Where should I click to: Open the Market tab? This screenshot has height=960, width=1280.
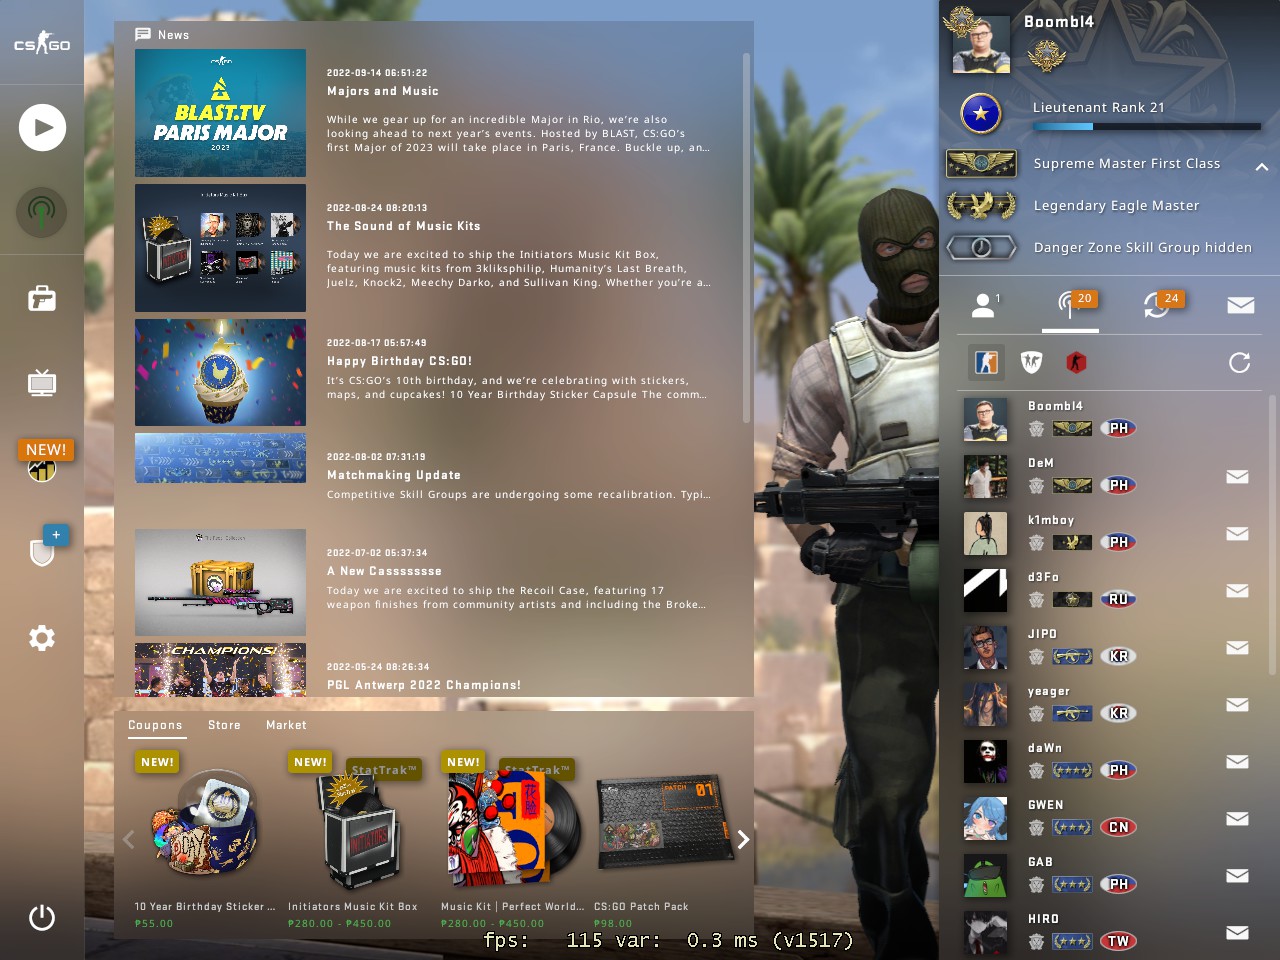pyautogui.click(x=286, y=725)
